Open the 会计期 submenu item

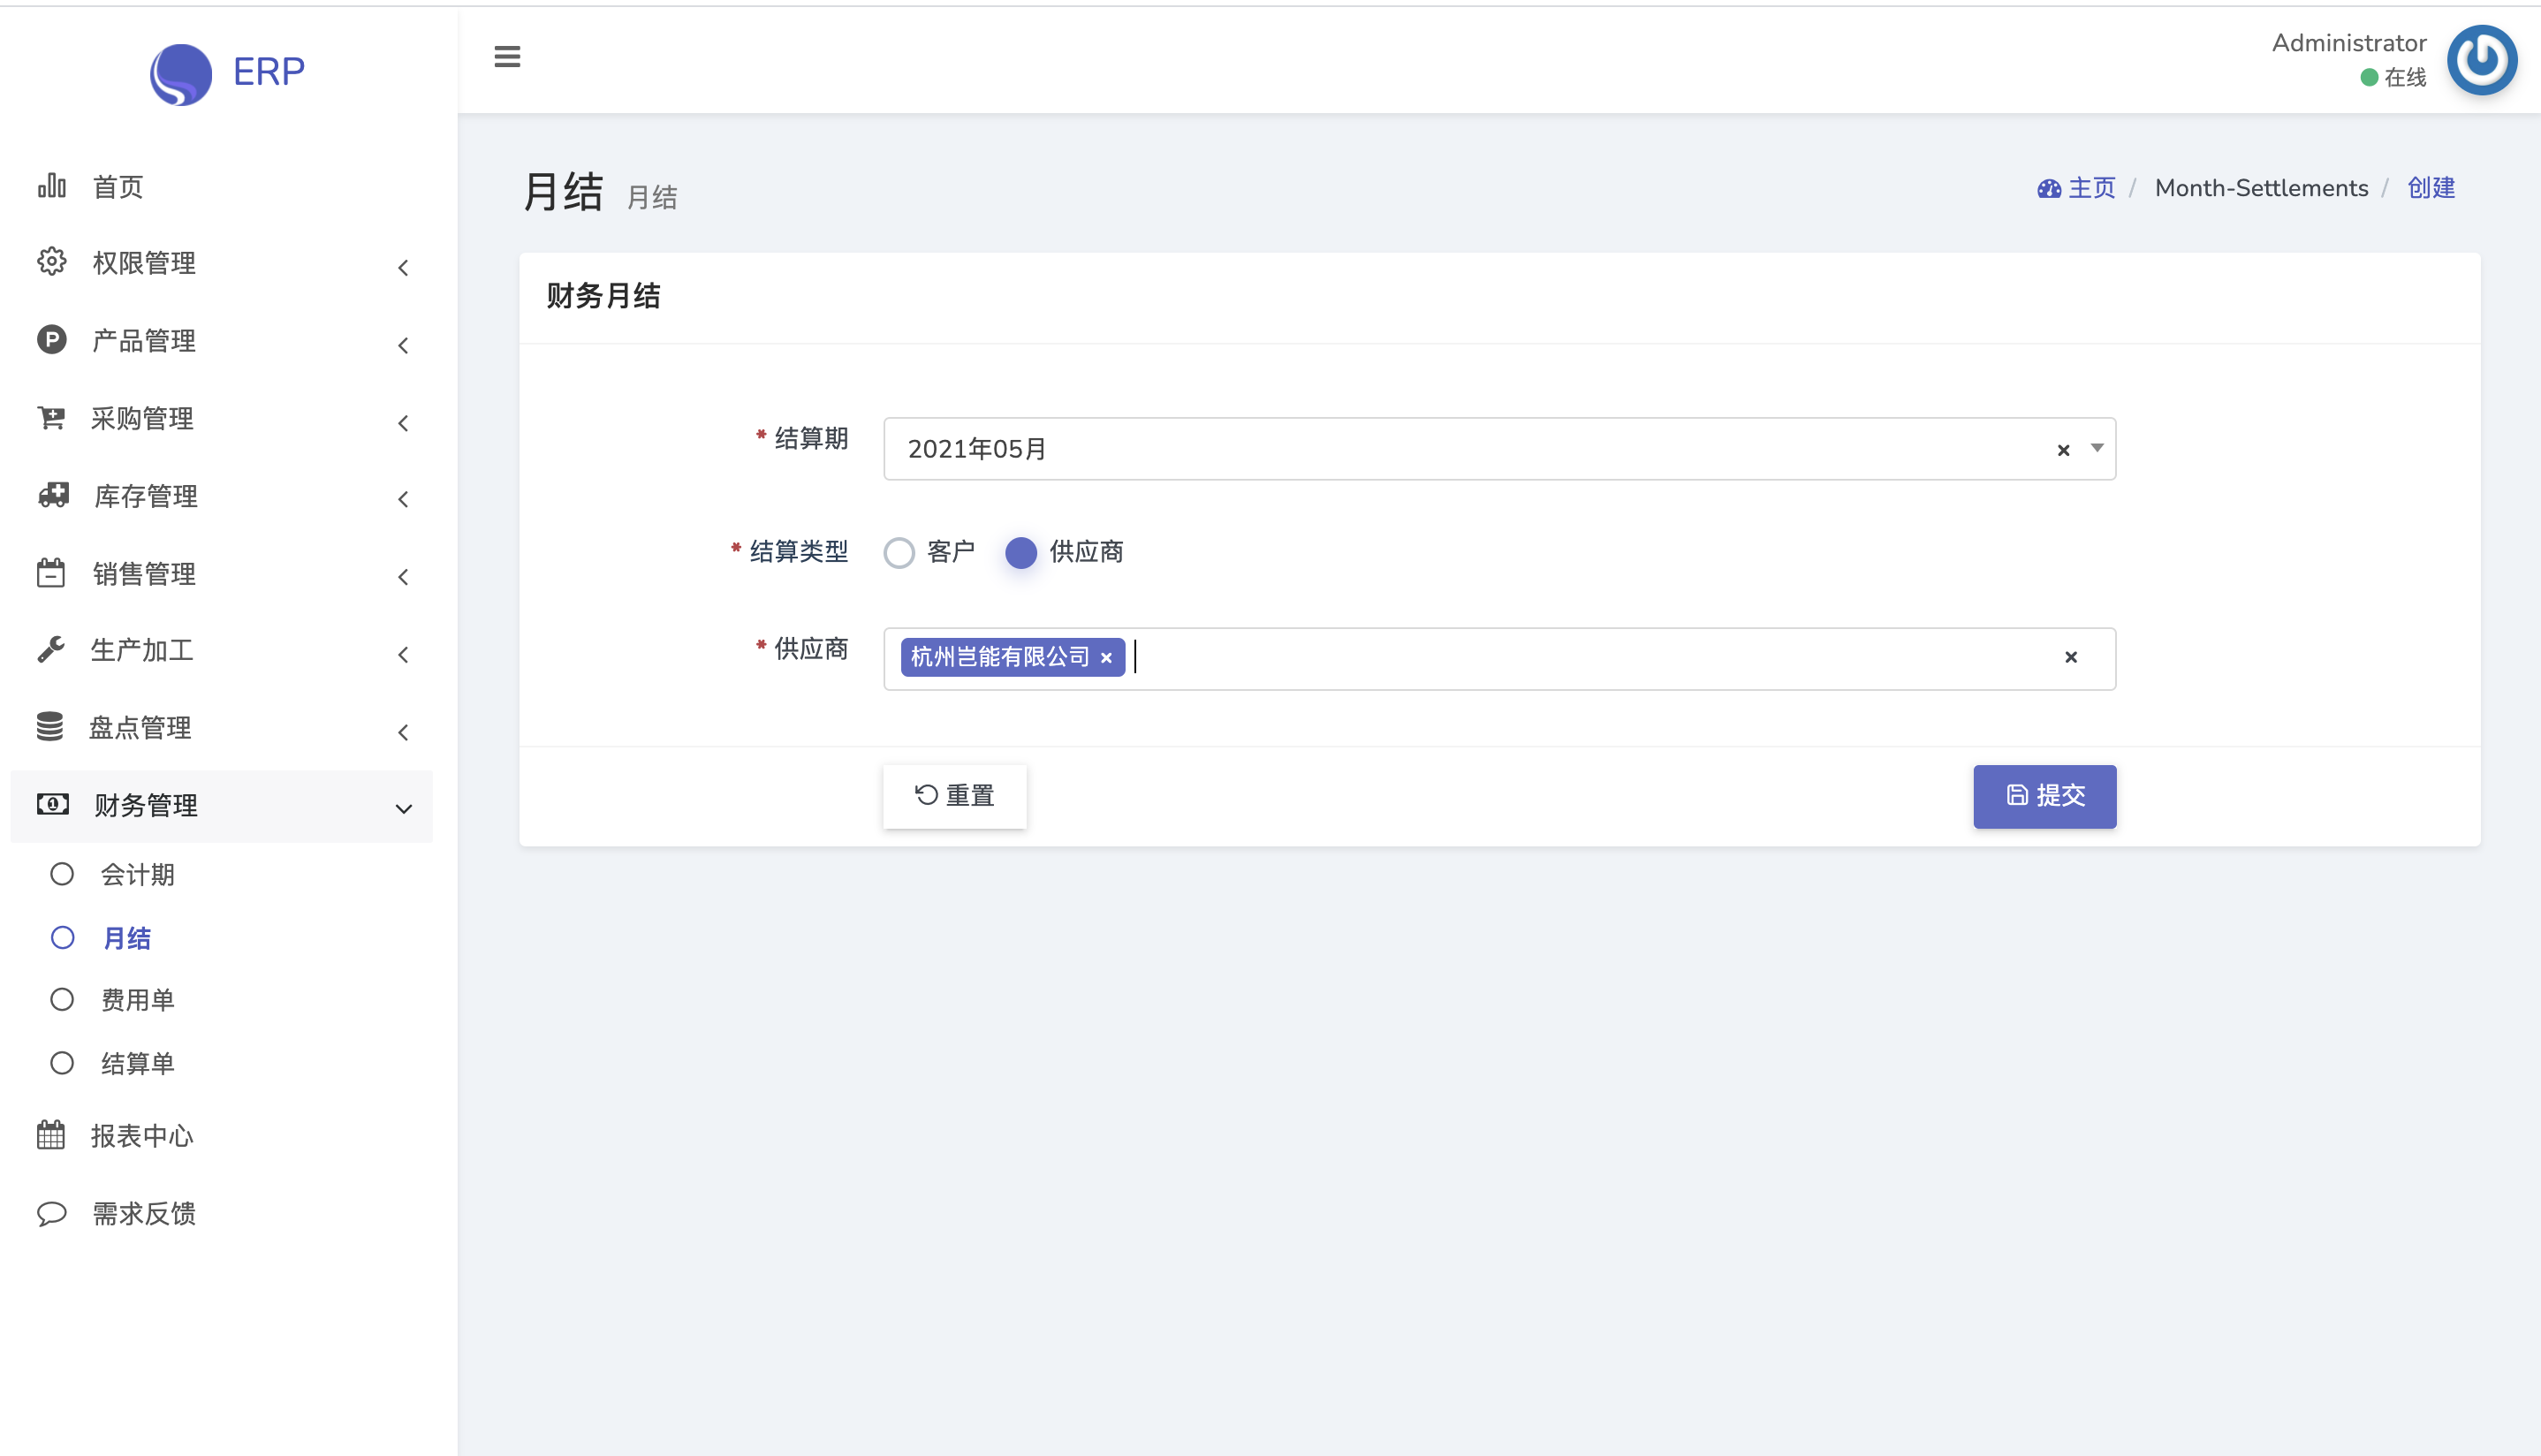pos(138,874)
